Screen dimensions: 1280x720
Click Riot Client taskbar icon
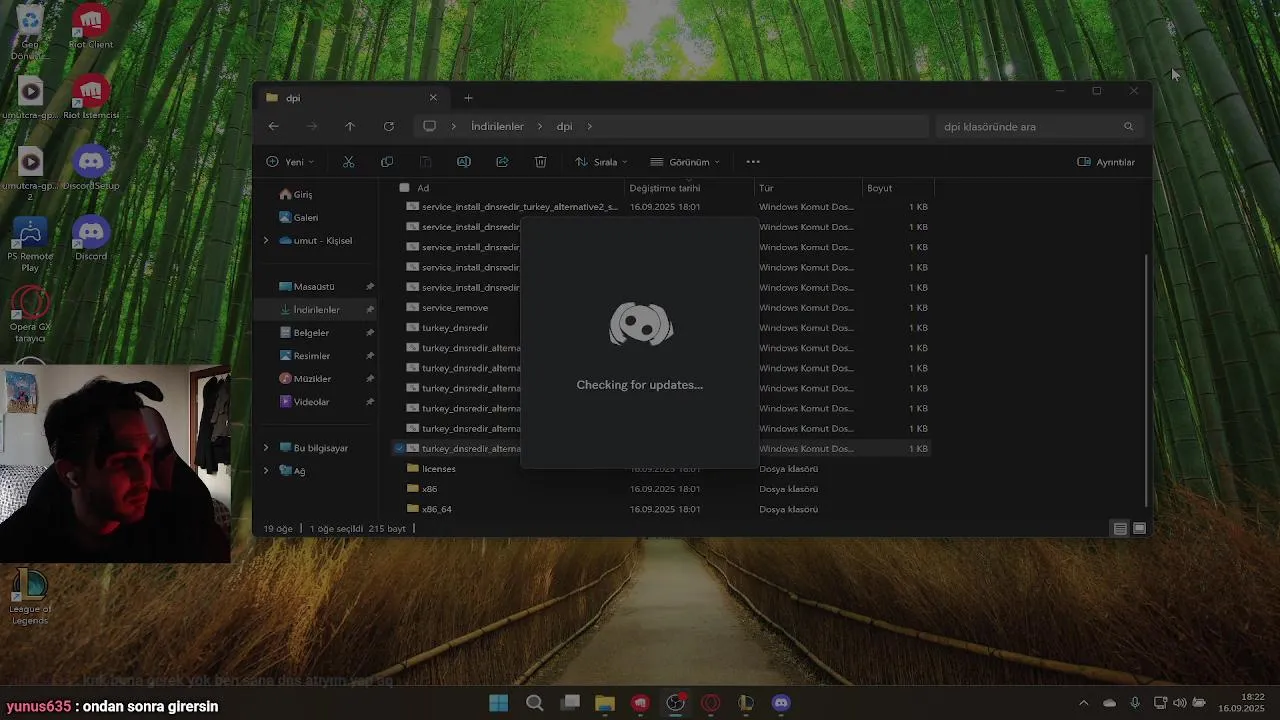[640, 703]
